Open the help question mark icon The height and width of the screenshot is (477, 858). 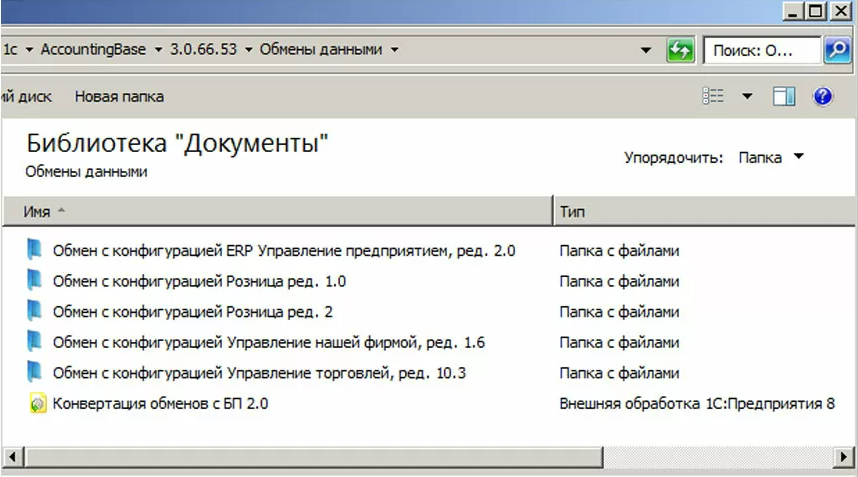pos(822,97)
